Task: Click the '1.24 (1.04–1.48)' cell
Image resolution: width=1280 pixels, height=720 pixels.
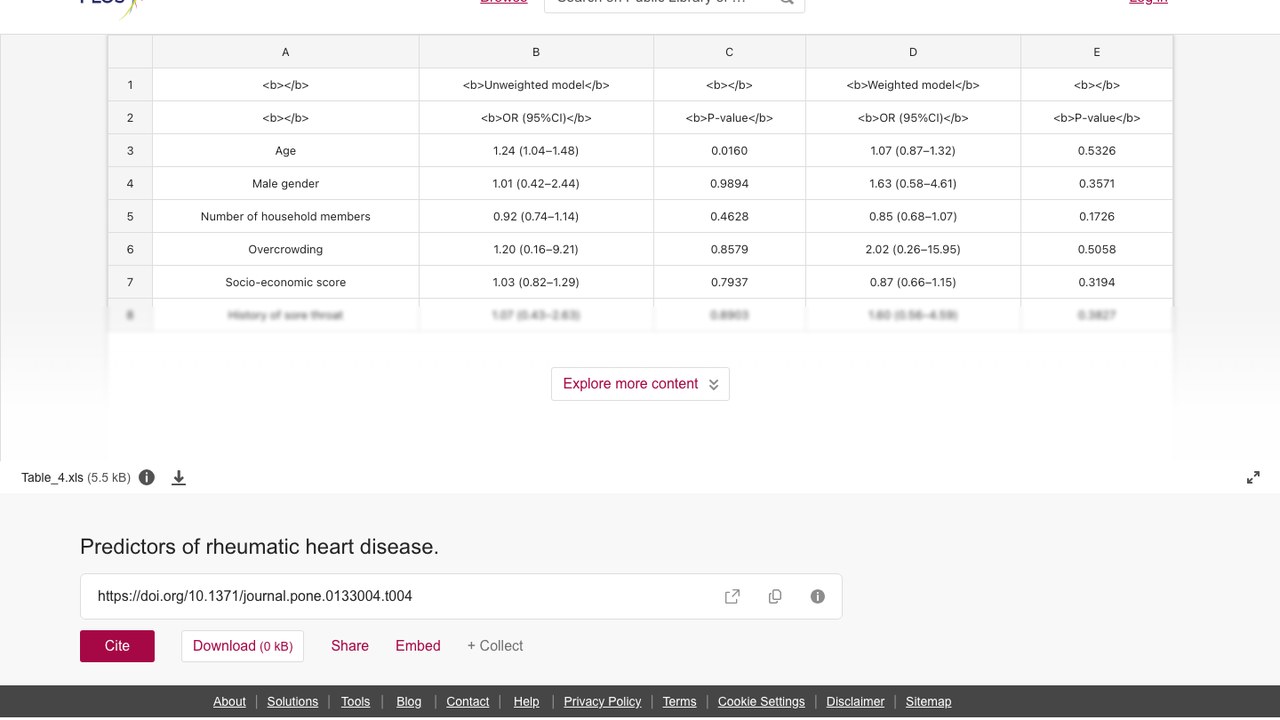Action: pyautogui.click(x=536, y=151)
